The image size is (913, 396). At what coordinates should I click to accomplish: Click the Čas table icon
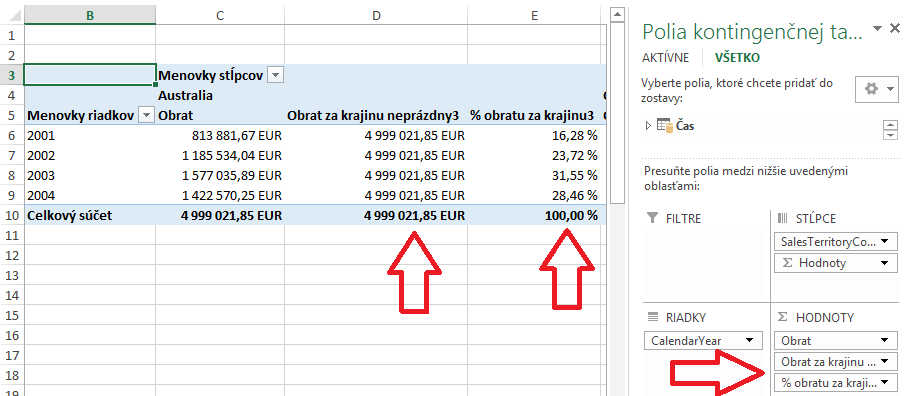664,125
